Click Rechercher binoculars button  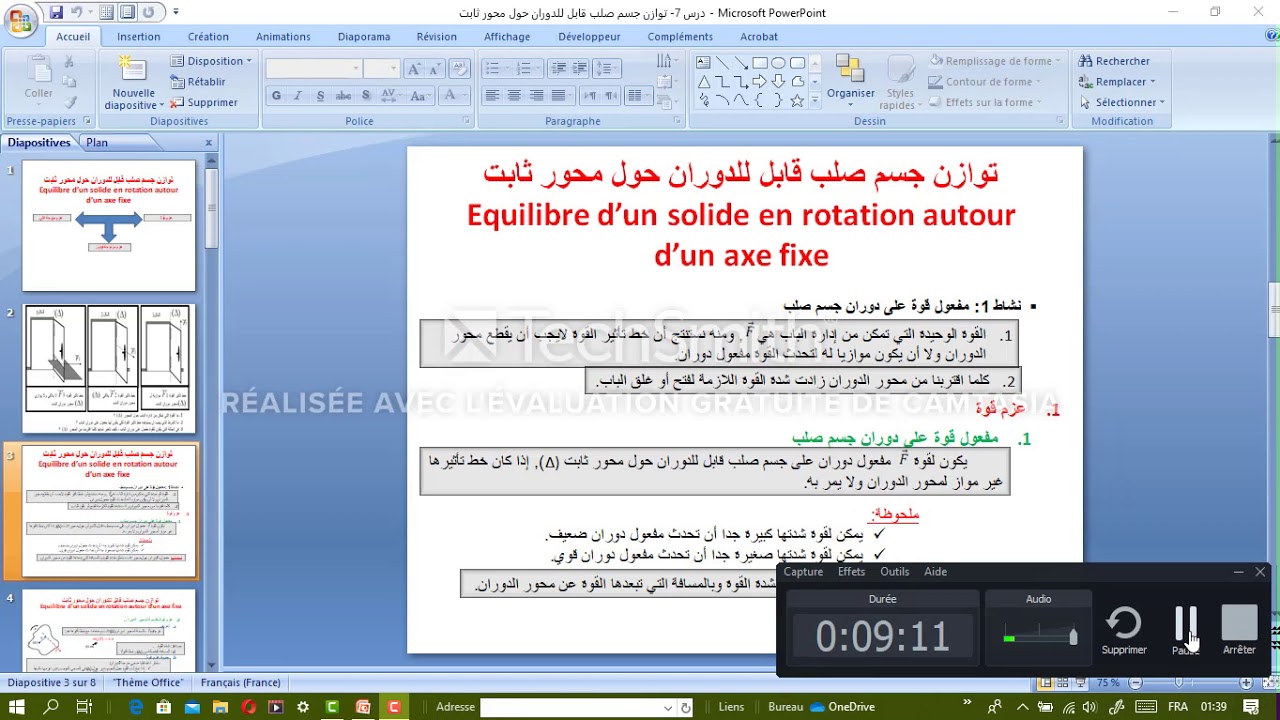pos(1114,61)
